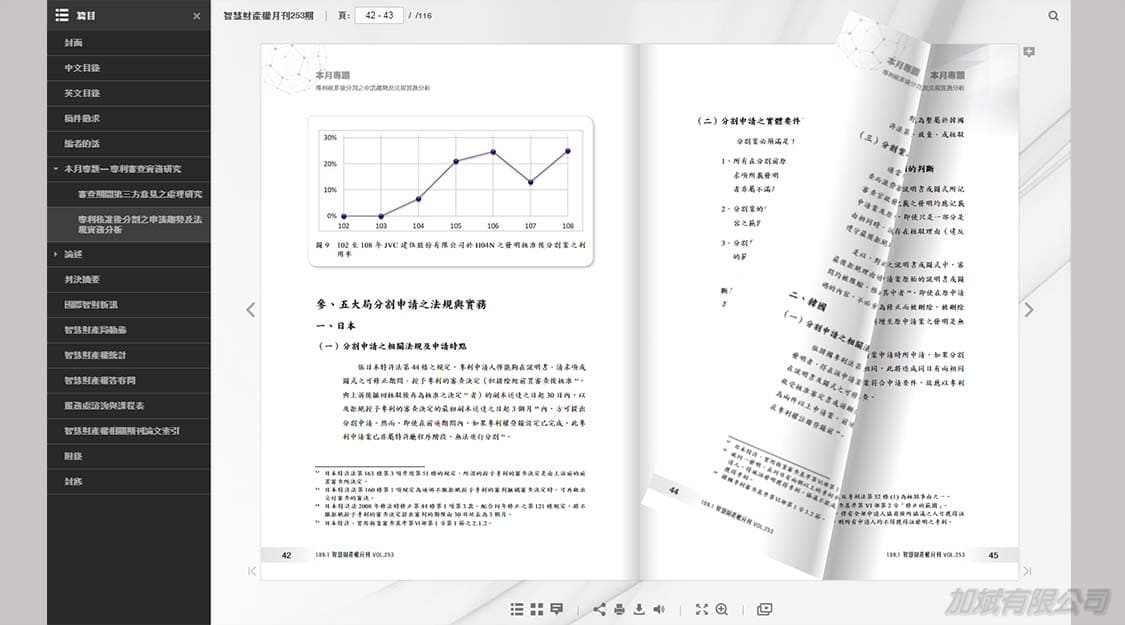Open the notes/comments icon in bottom toolbar
Viewport: 1125px width, 625px height.
click(557, 609)
